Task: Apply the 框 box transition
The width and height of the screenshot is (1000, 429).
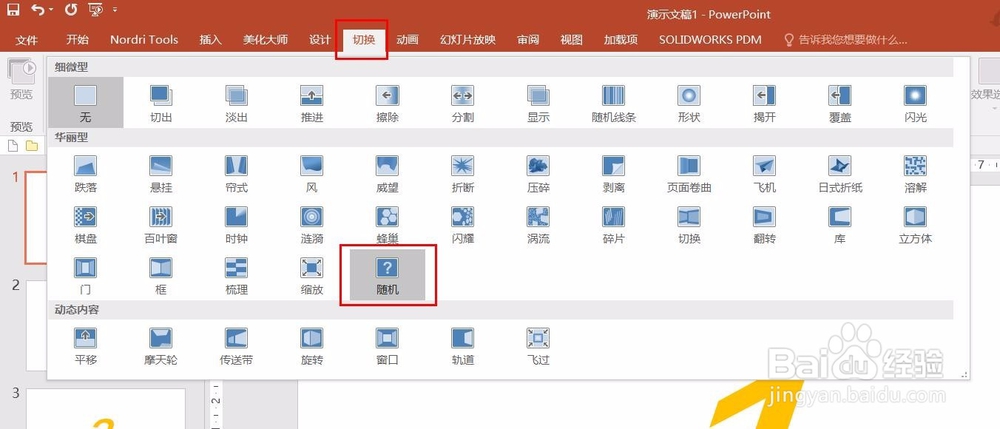Action: tap(161, 275)
